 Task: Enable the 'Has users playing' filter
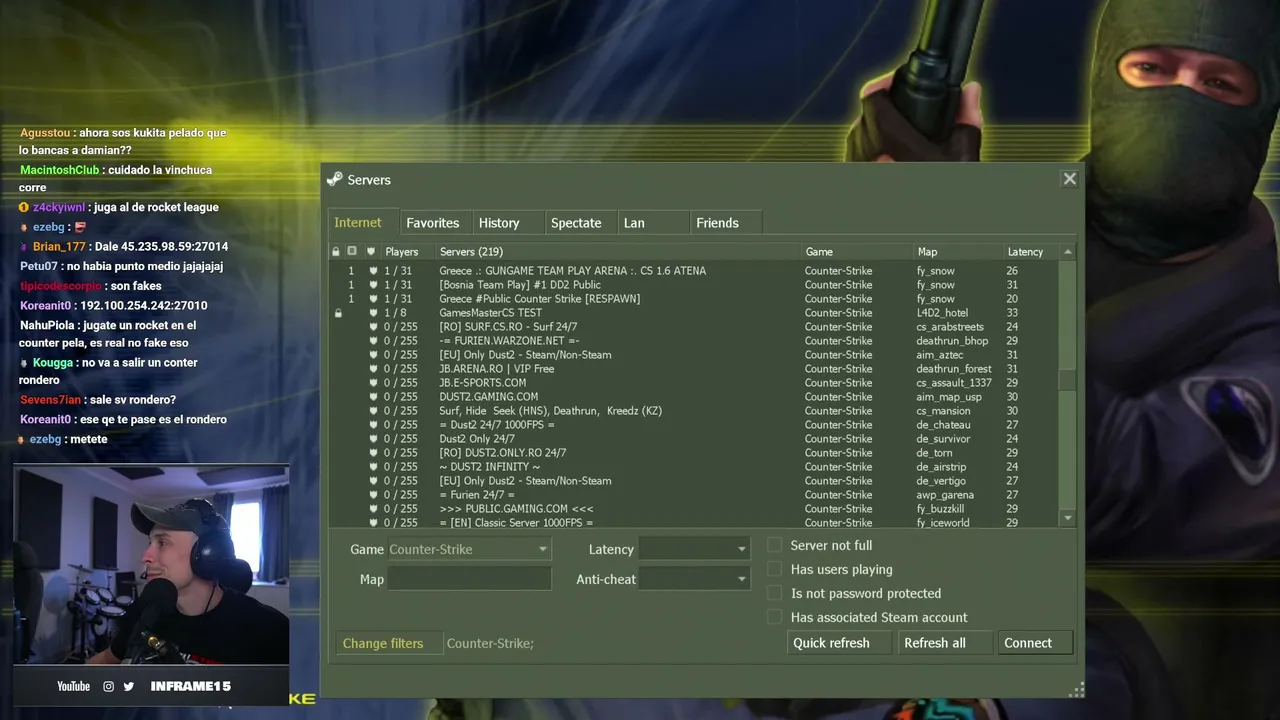(774, 569)
